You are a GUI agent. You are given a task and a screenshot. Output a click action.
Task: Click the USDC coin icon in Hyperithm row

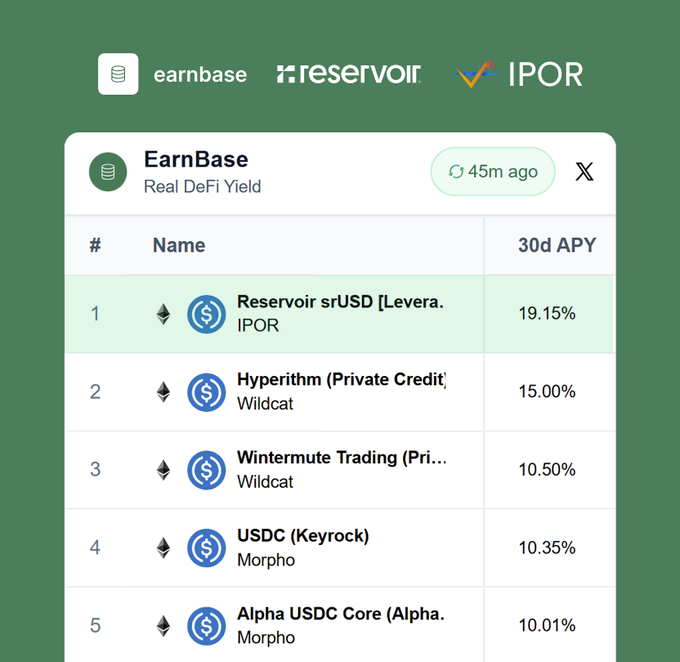(x=206, y=392)
